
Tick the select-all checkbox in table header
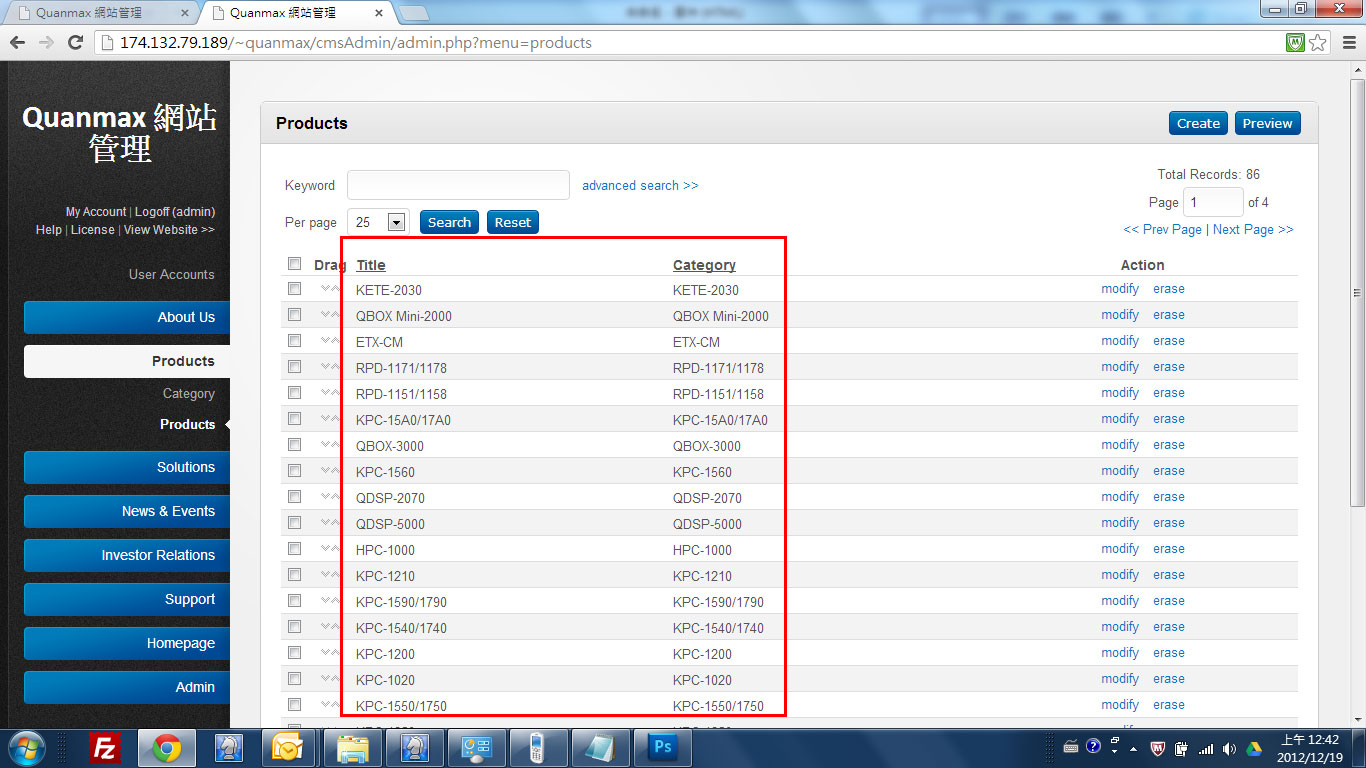coord(294,264)
